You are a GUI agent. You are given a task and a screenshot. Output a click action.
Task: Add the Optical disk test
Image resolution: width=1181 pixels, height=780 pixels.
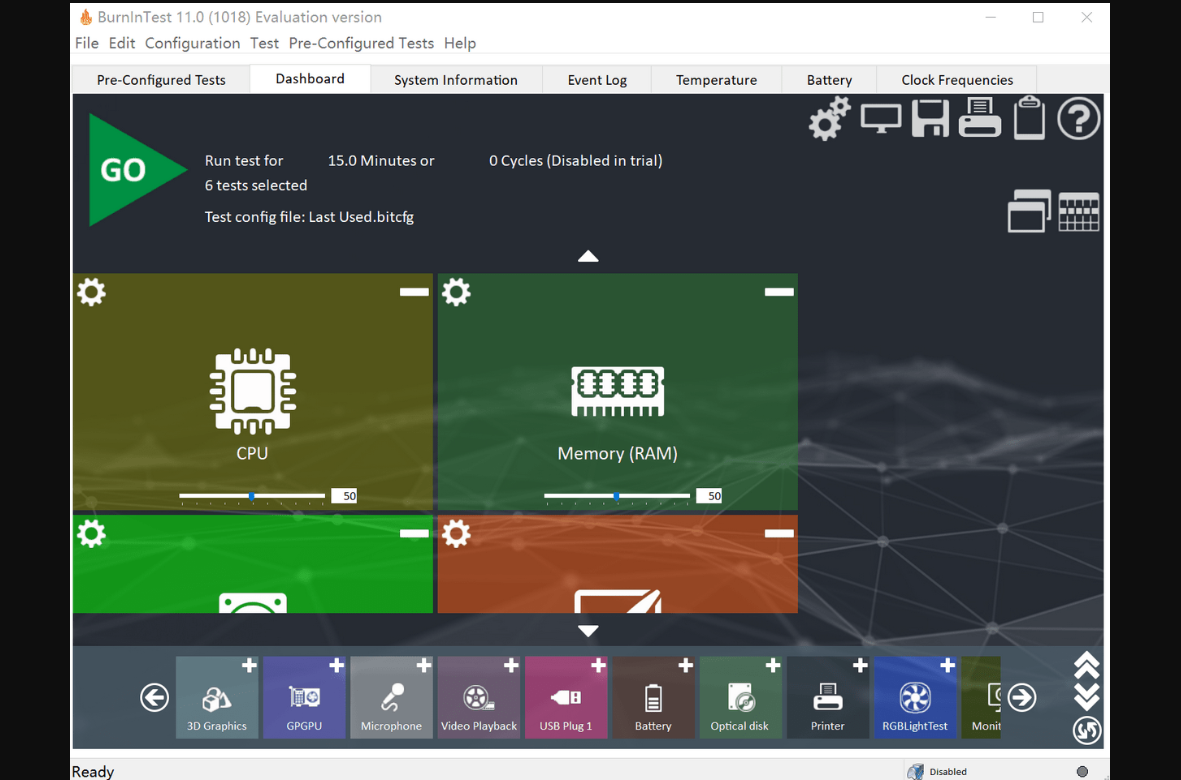(x=773, y=666)
